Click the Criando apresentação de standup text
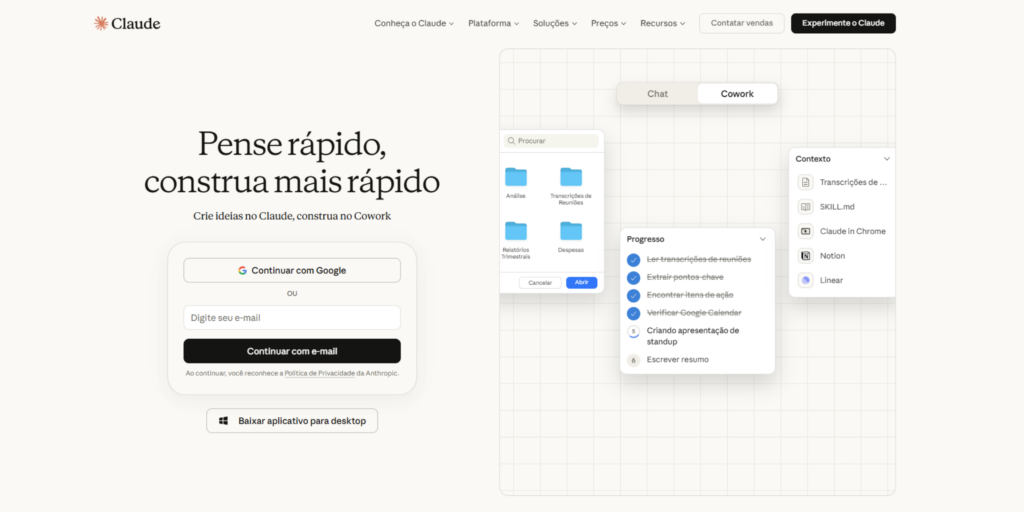 tap(693, 336)
